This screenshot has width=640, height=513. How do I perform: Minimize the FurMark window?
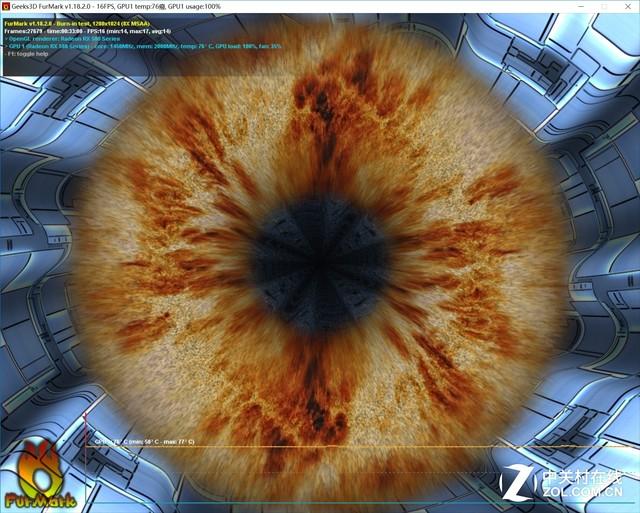(x=581, y=7)
